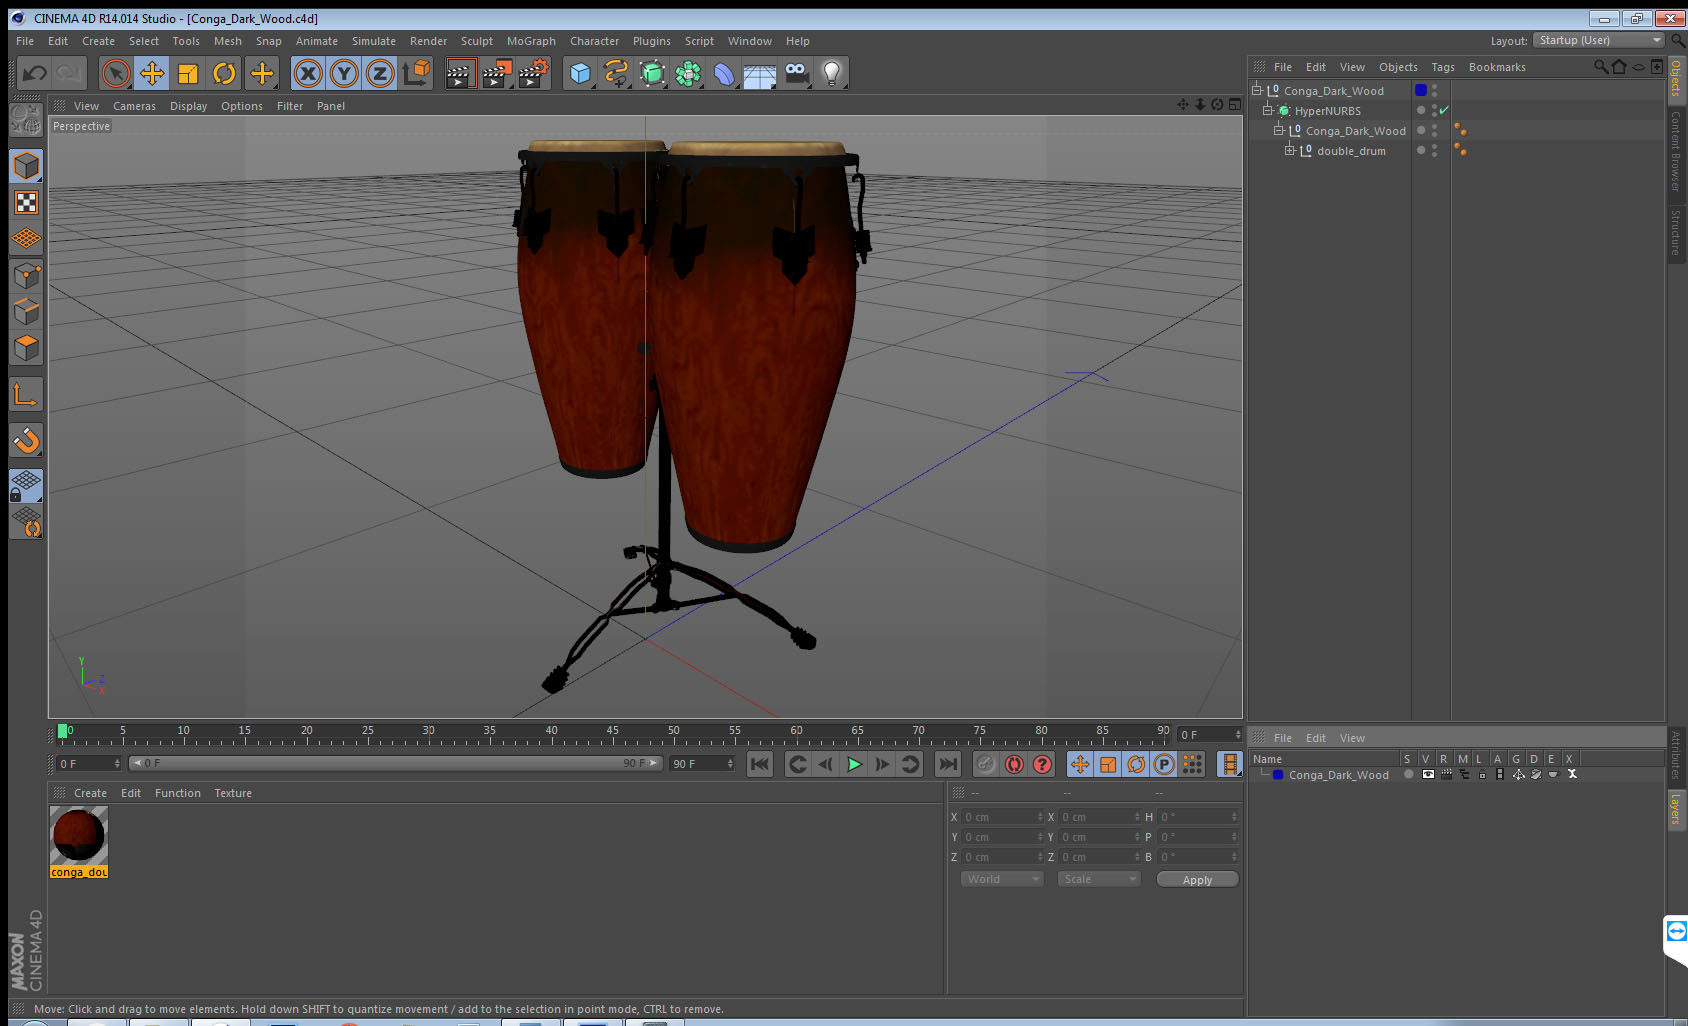Toggle Snap magnet icon

(x=26, y=440)
